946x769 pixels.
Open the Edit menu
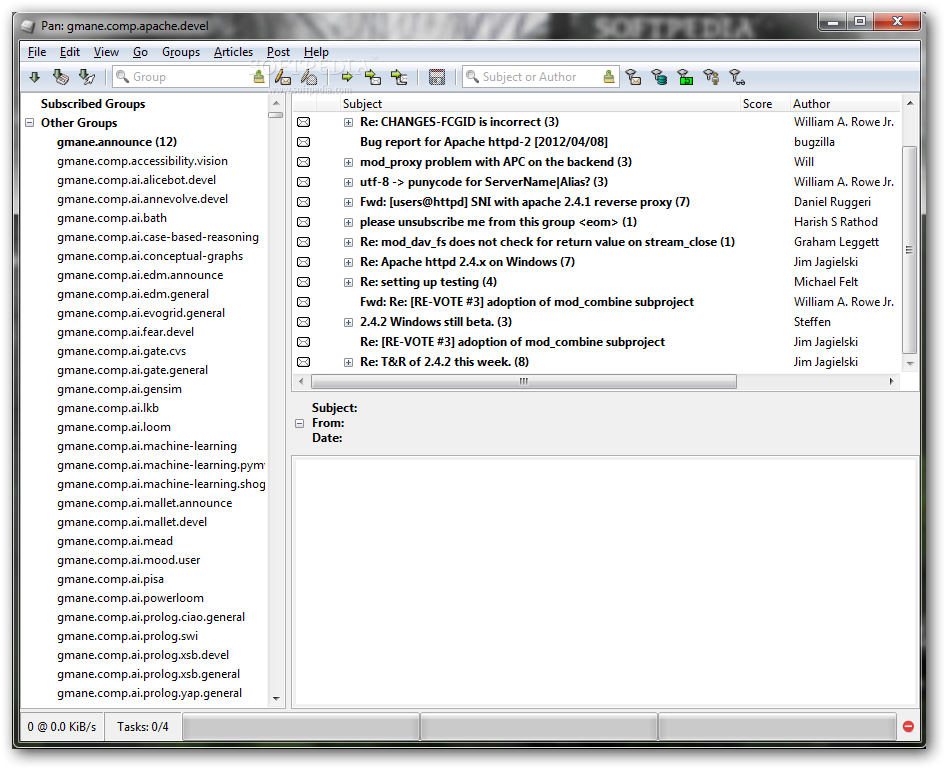point(69,52)
